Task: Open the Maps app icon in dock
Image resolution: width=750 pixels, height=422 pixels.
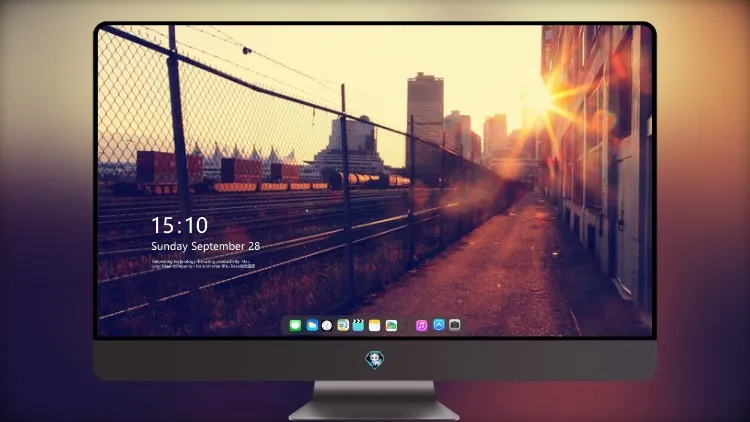Action: pos(343,325)
